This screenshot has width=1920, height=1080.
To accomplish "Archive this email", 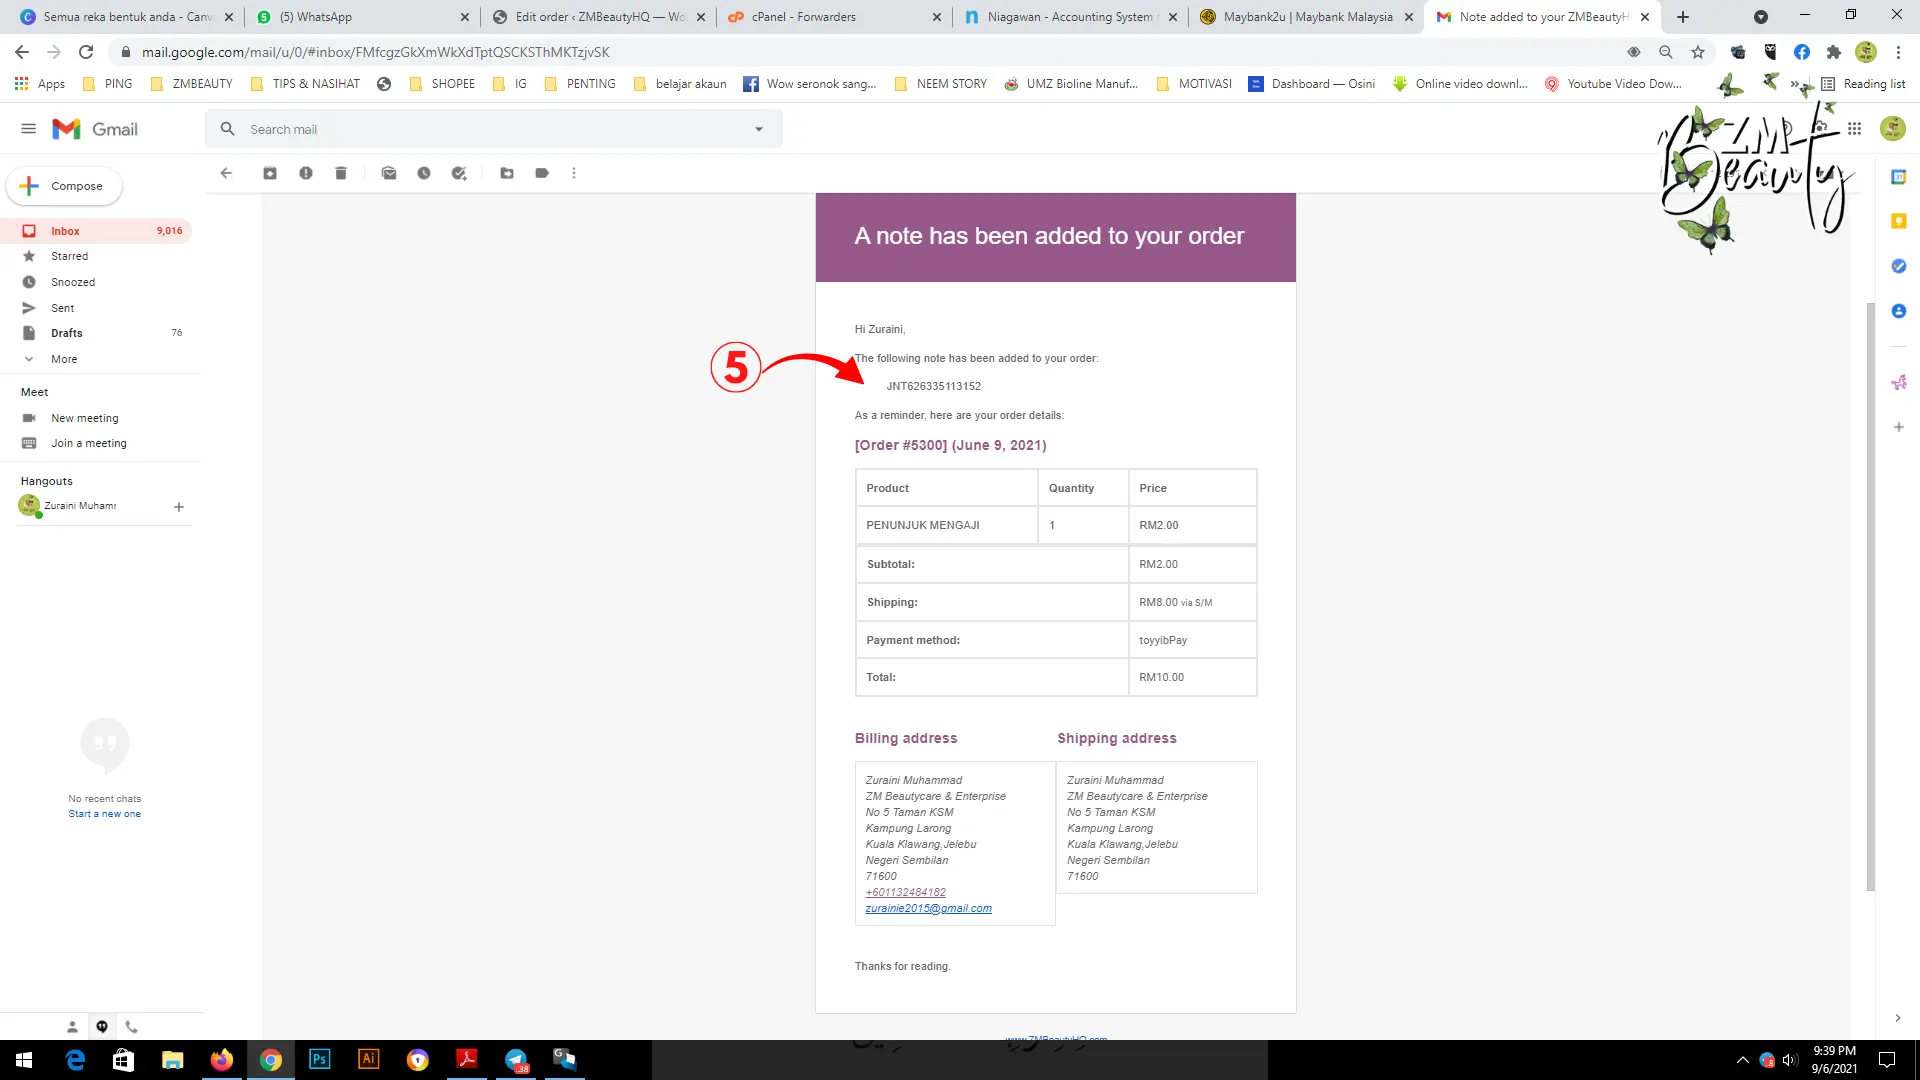I will (270, 173).
